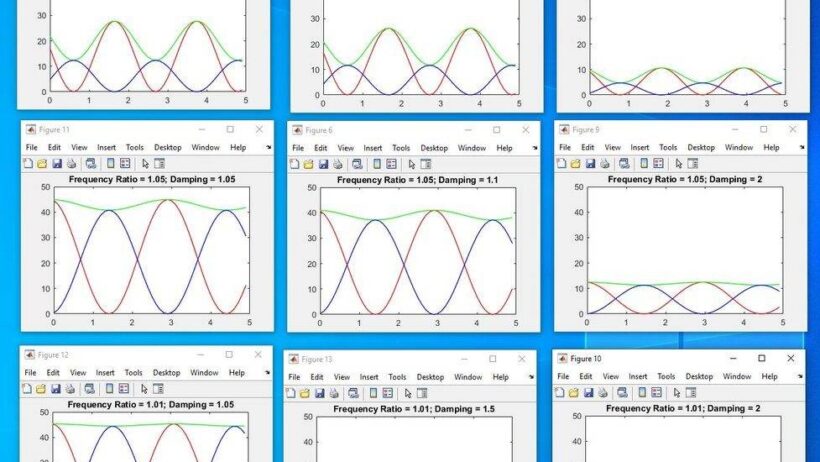
Task: Click Print Figure icon in Figure 12 toolbar
Action: pyautogui.click(x=70, y=388)
